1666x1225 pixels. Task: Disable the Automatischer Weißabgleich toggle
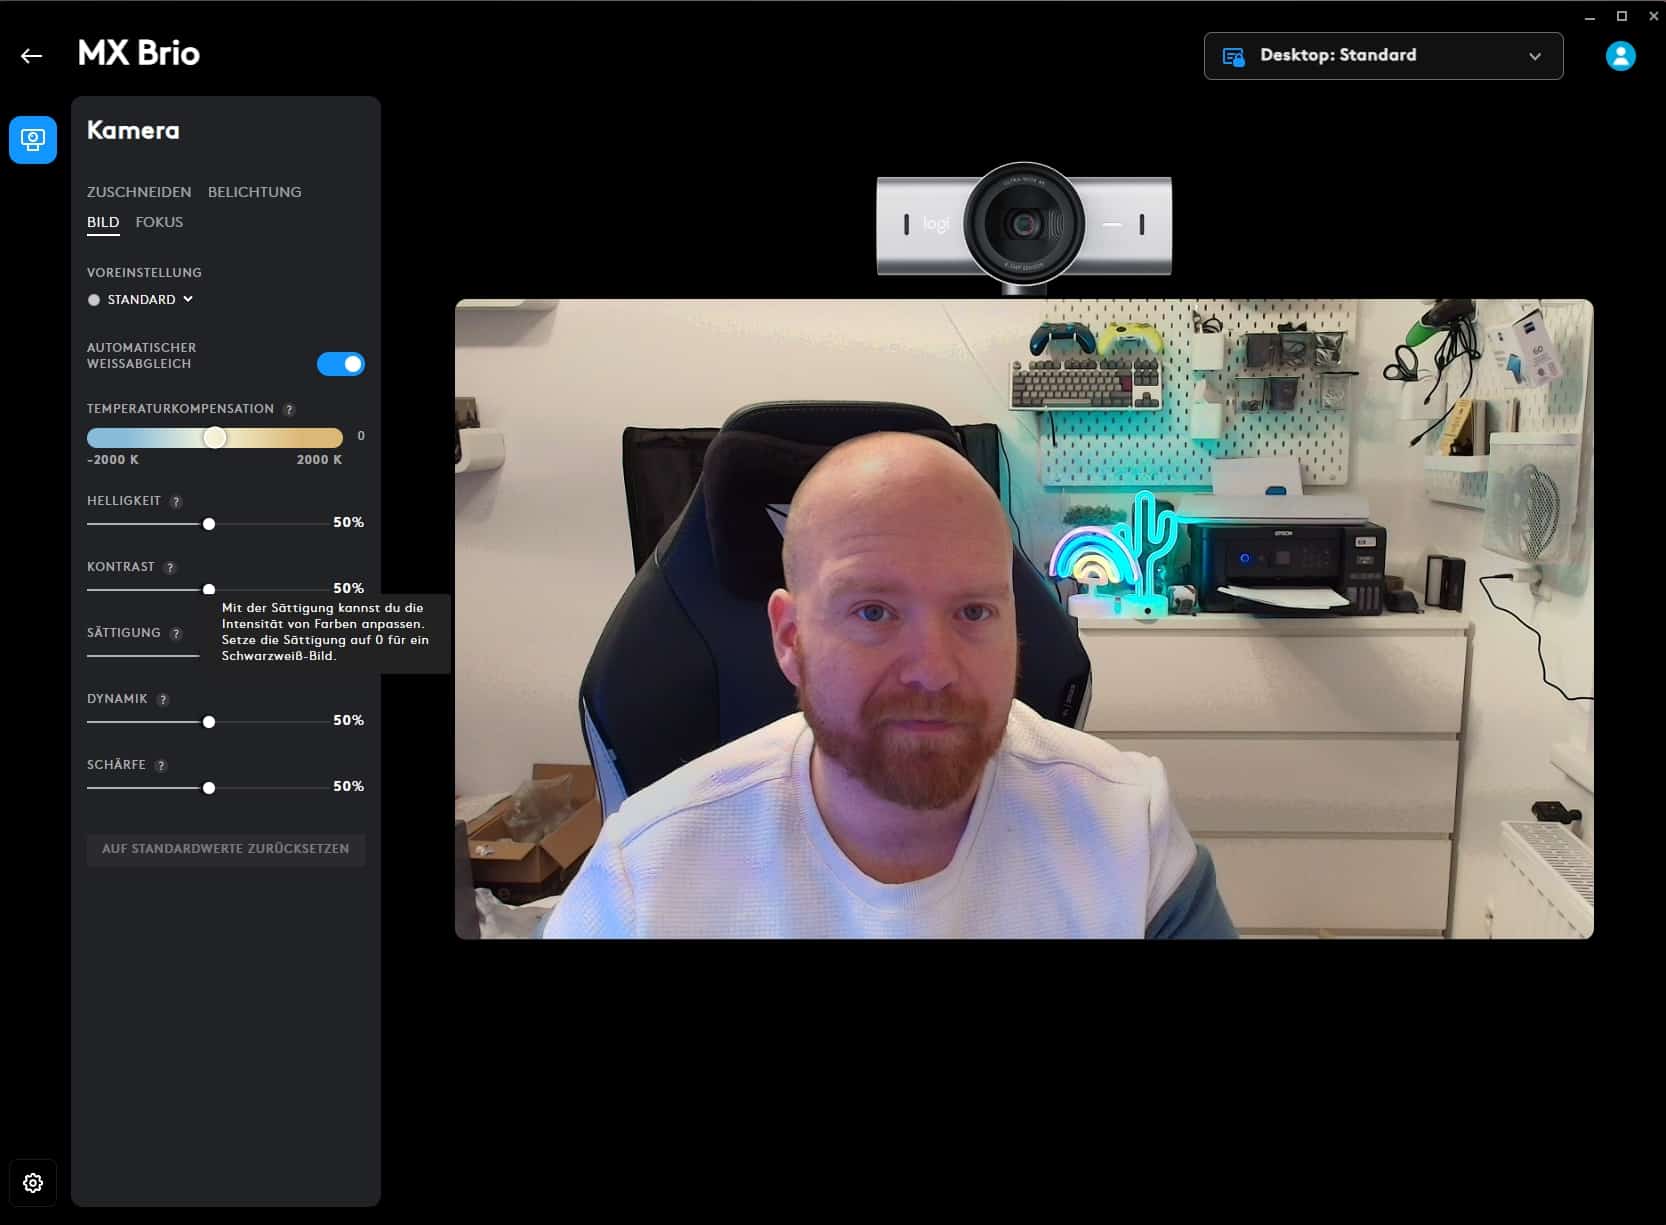pos(341,364)
